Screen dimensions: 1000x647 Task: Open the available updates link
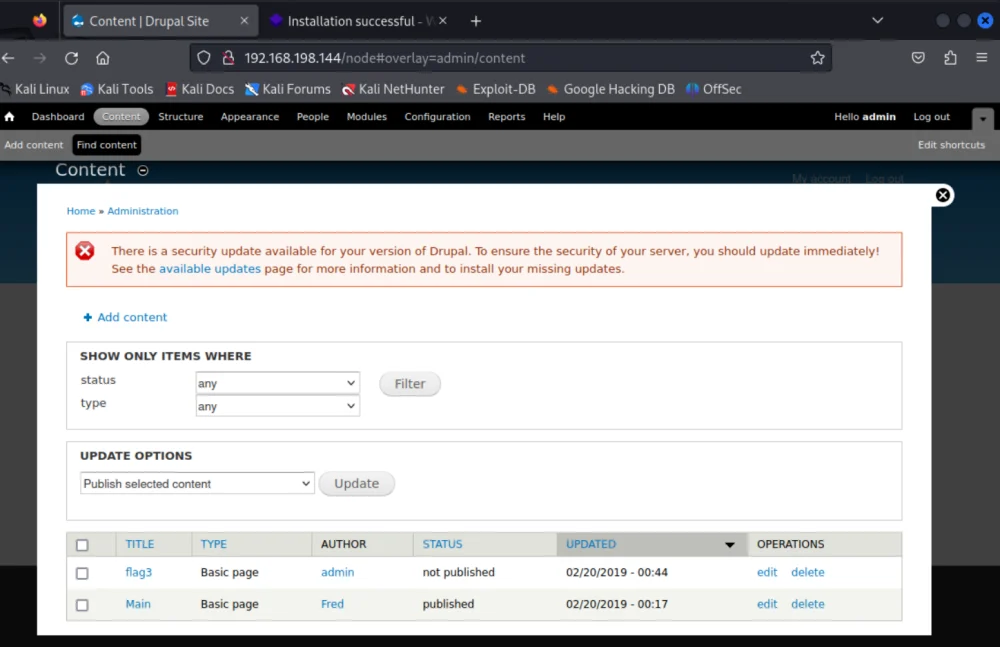pyautogui.click(x=210, y=269)
